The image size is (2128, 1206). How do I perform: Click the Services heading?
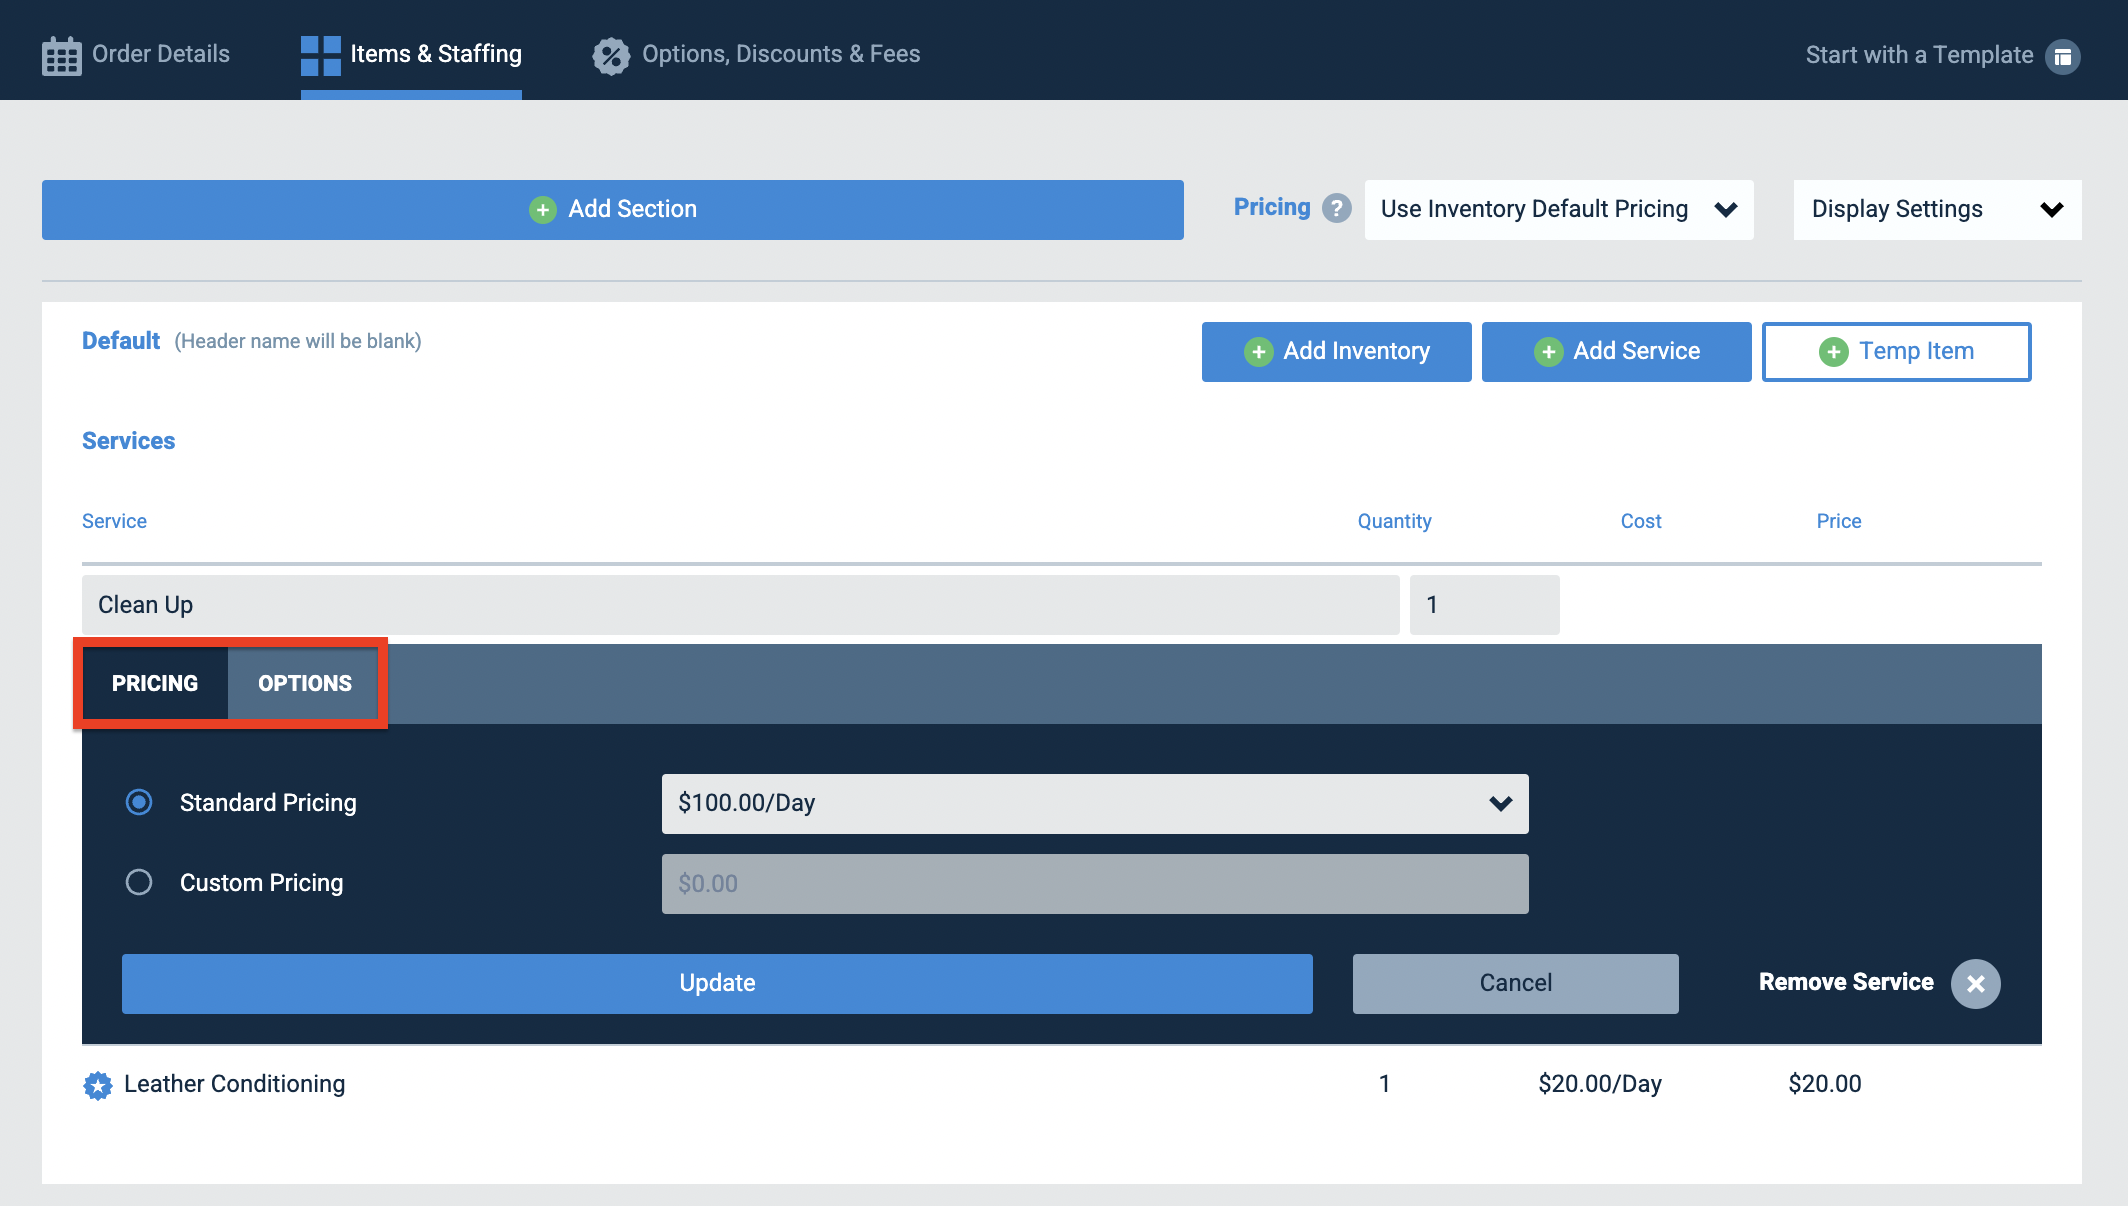128,441
